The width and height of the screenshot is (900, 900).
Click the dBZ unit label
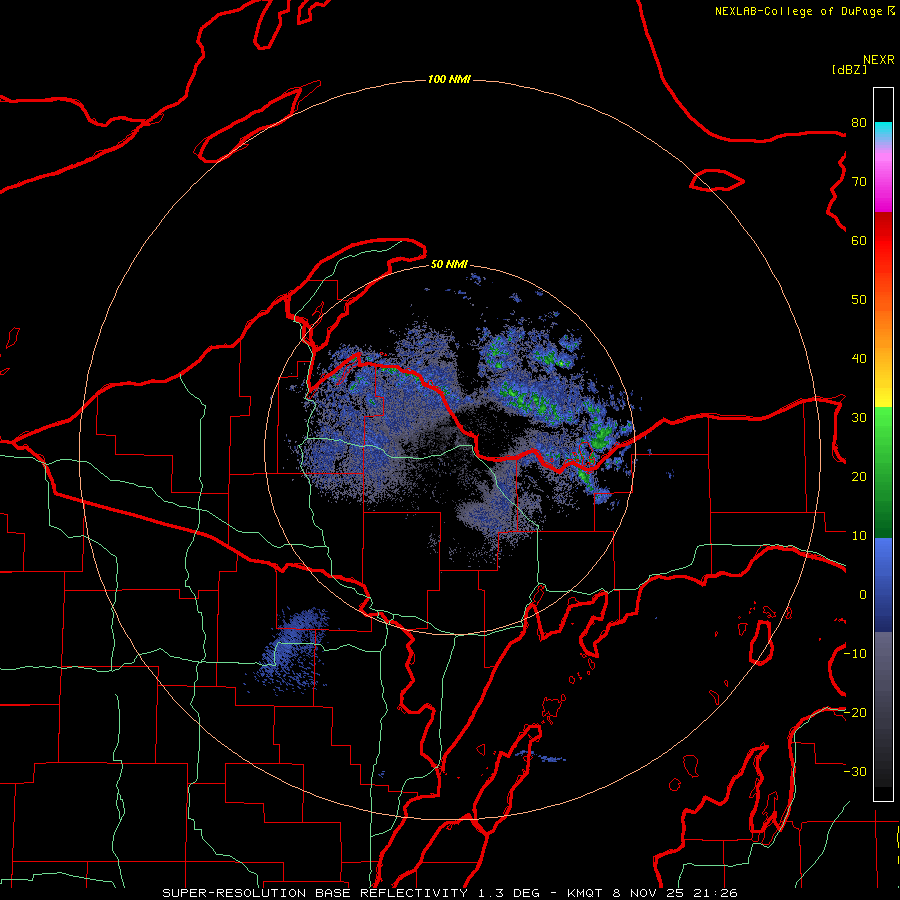click(x=849, y=69)
